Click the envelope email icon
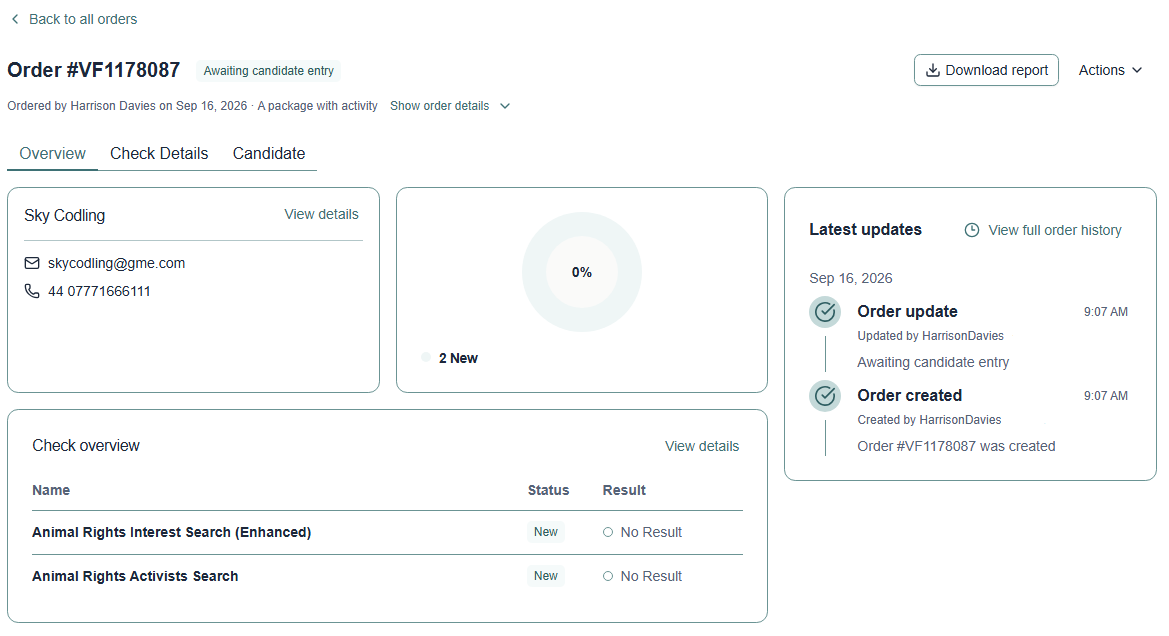The image size is (1169, 636). click(x=32, y=263)
